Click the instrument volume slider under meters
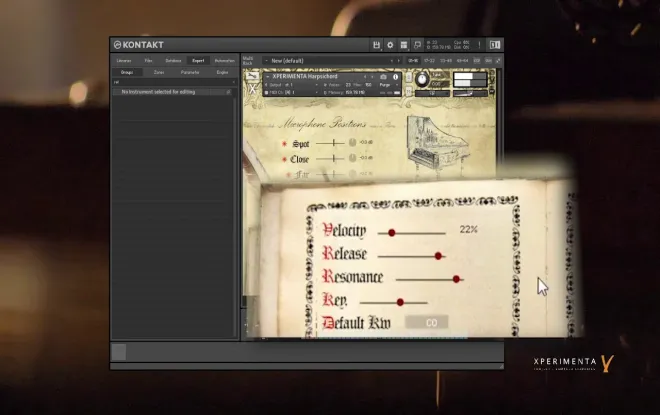 point(470,93)
